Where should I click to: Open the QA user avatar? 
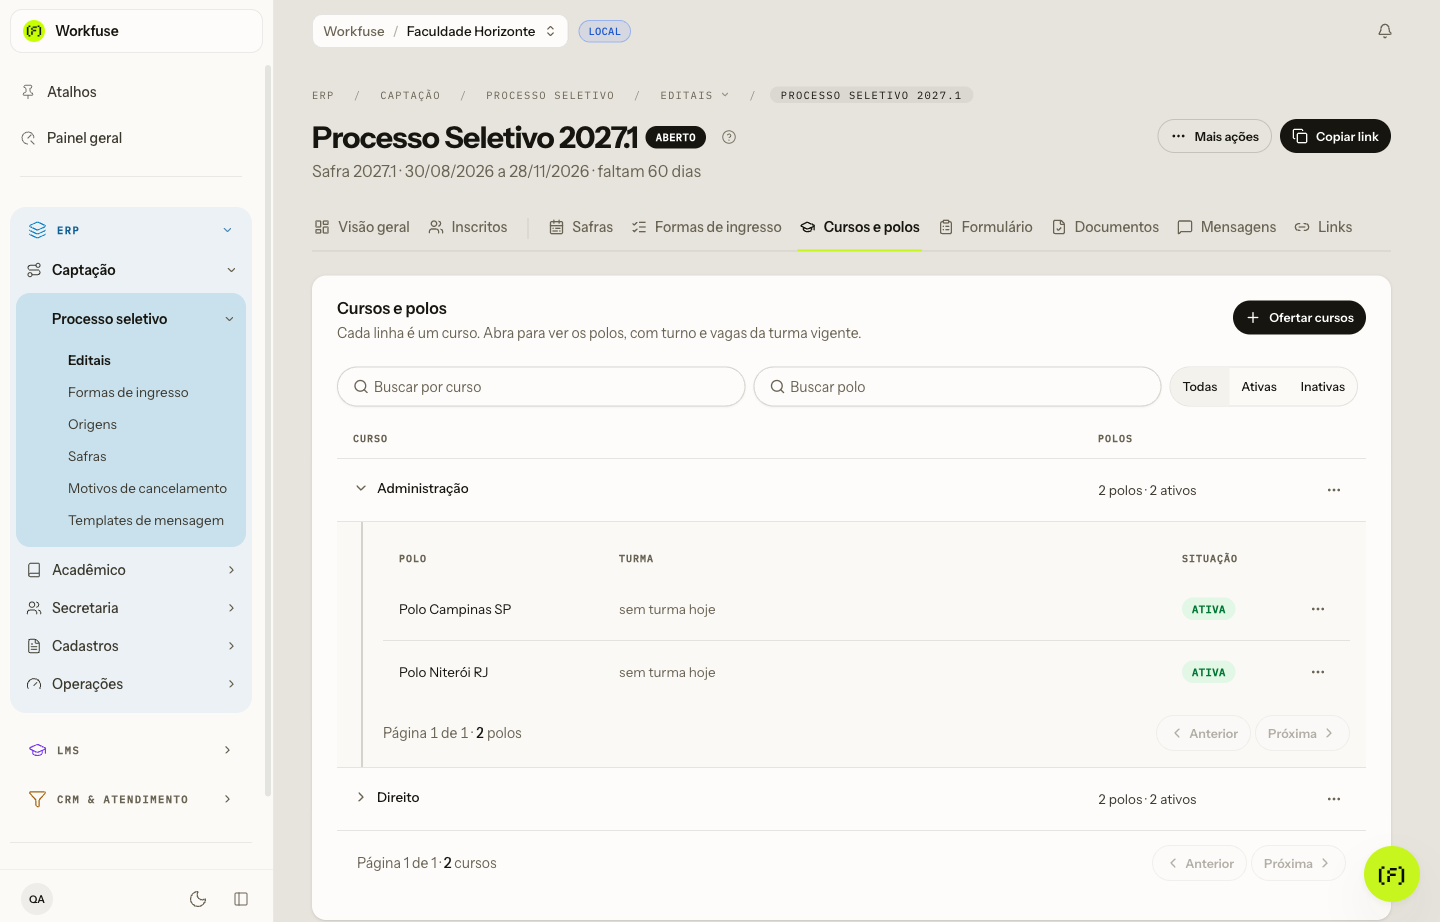(37, 899)
